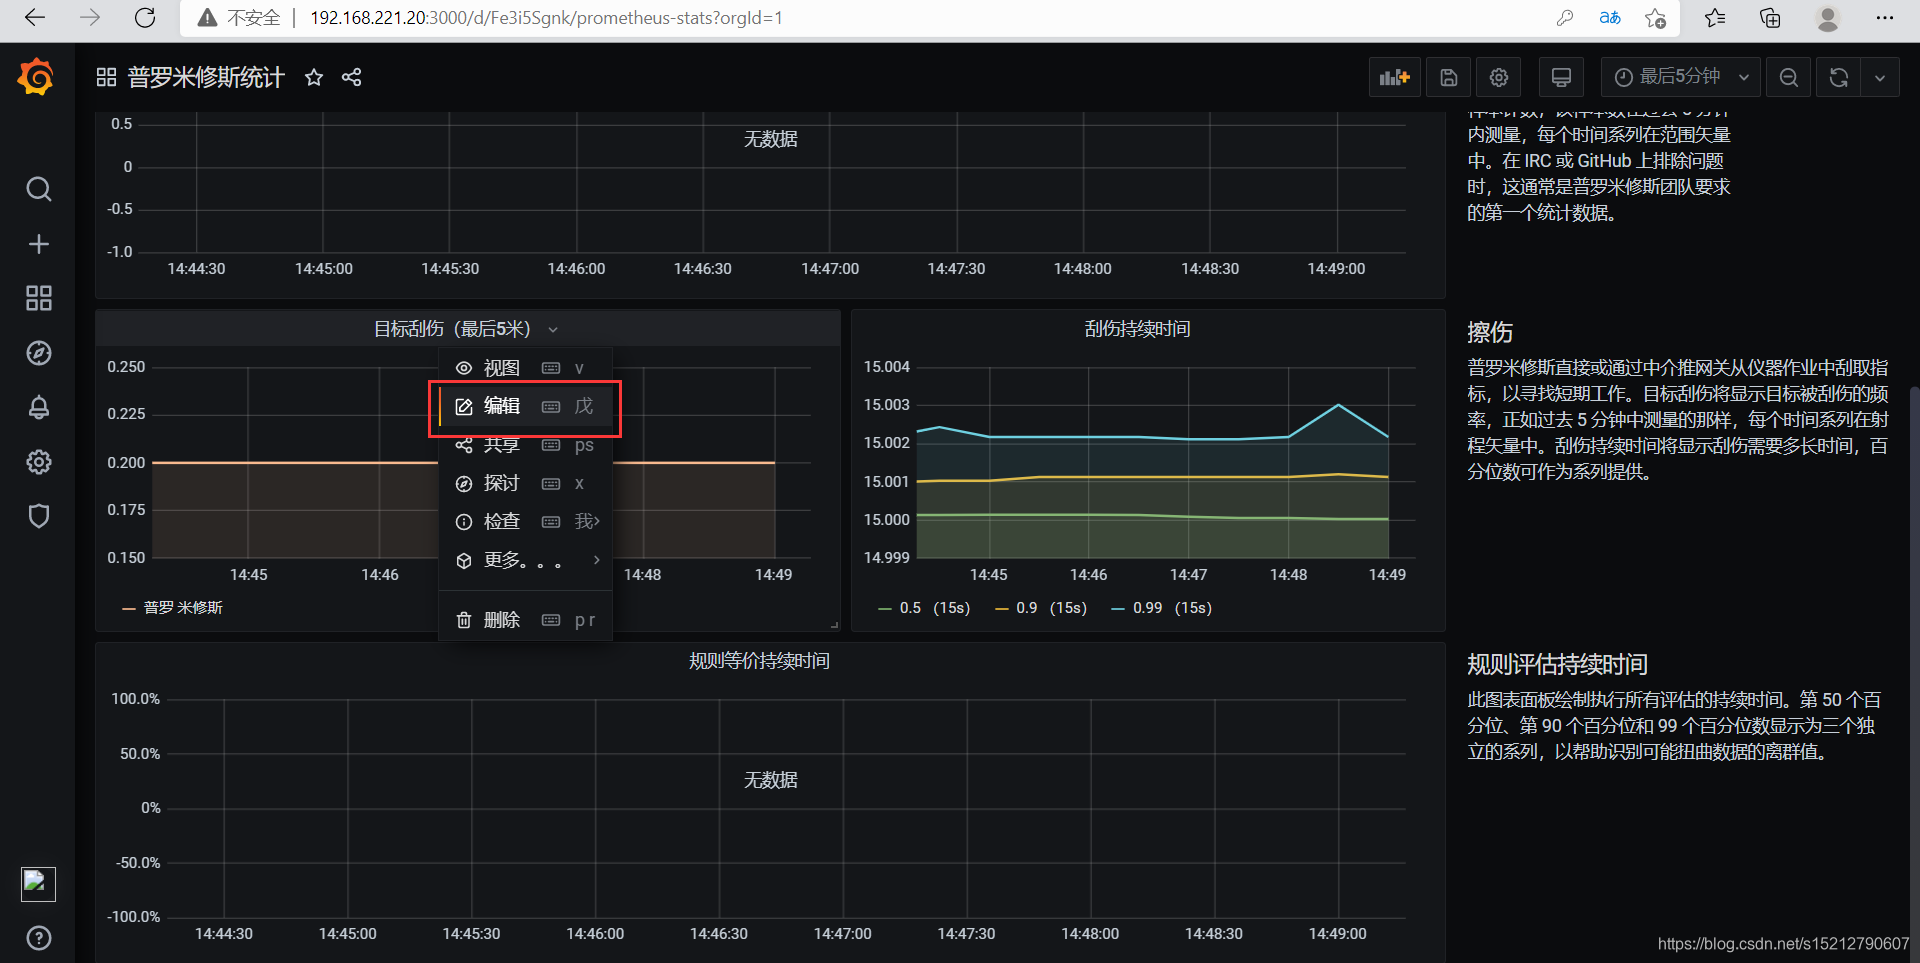This screenshot has width=1920, height=963.
Task: Open the refresh interval dropdown arrow
Action: point(1880,77)
